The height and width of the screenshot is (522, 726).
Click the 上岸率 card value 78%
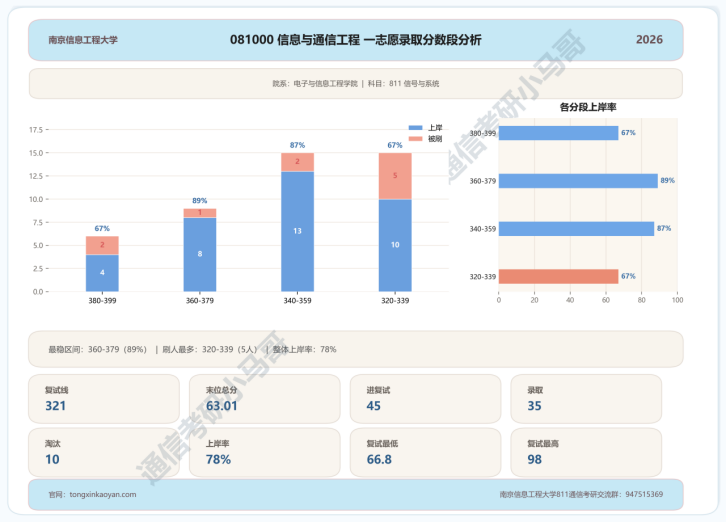tap(218, 459)
